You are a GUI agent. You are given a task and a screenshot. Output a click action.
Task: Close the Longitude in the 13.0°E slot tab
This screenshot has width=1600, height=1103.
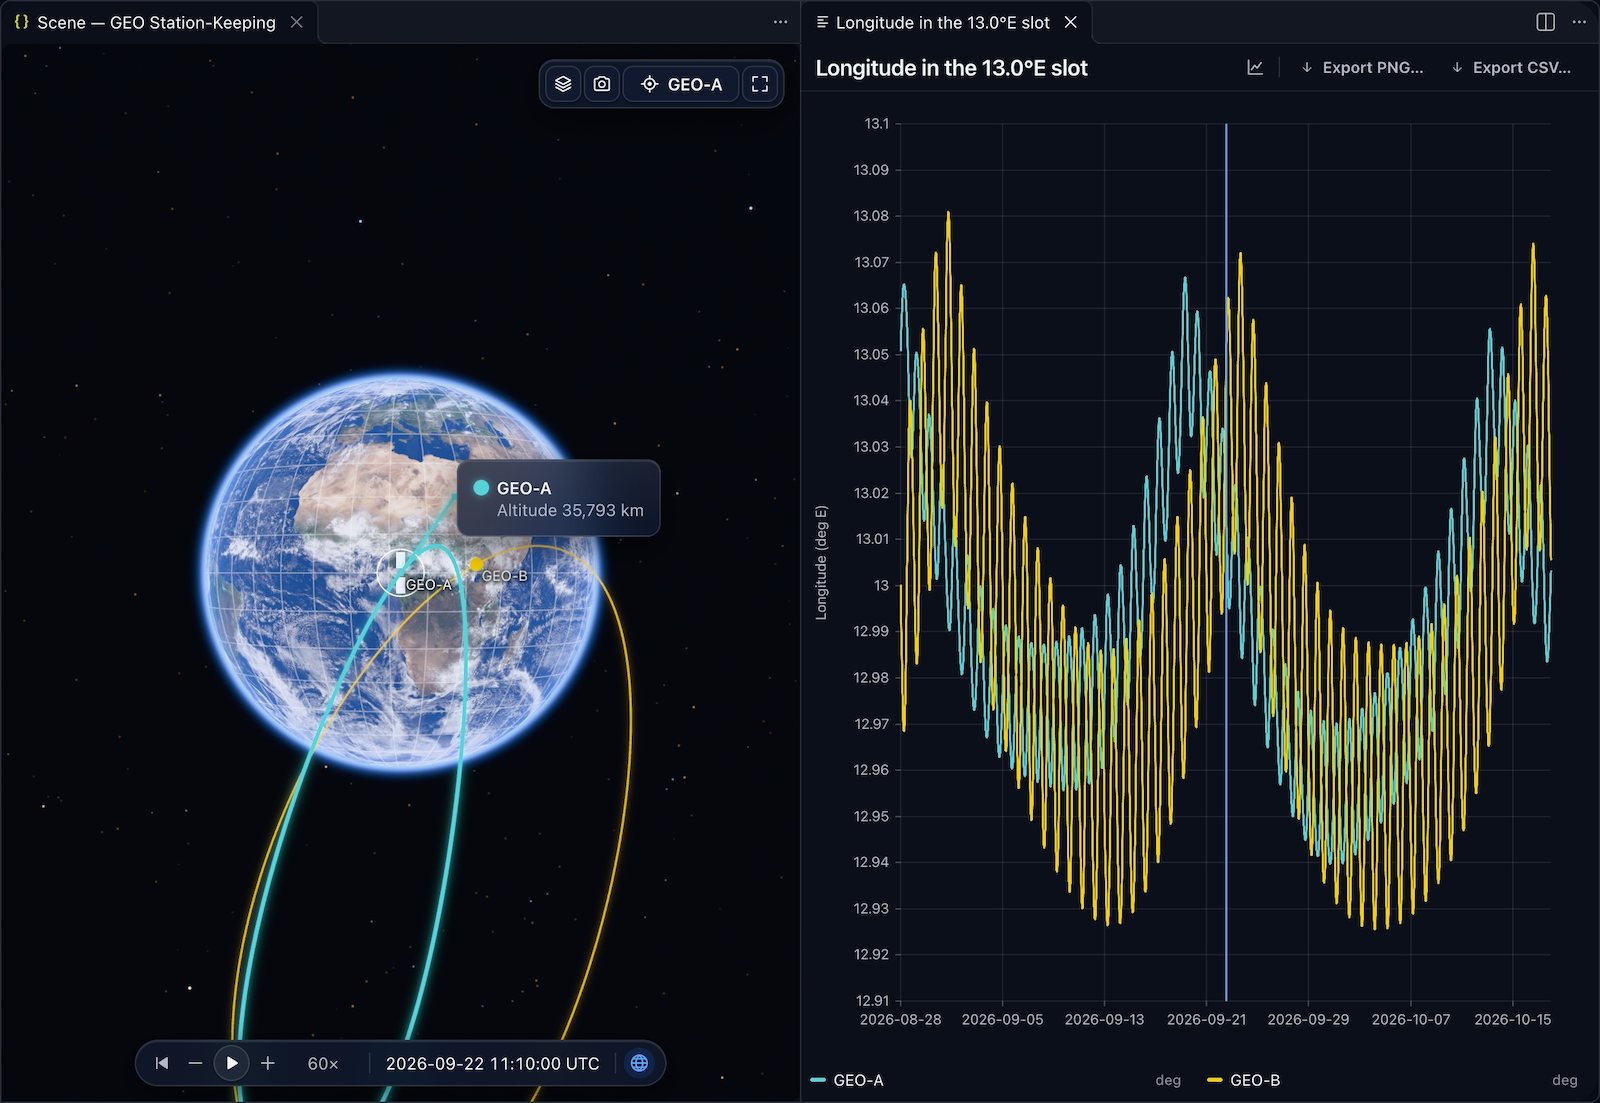[1071, 22]
